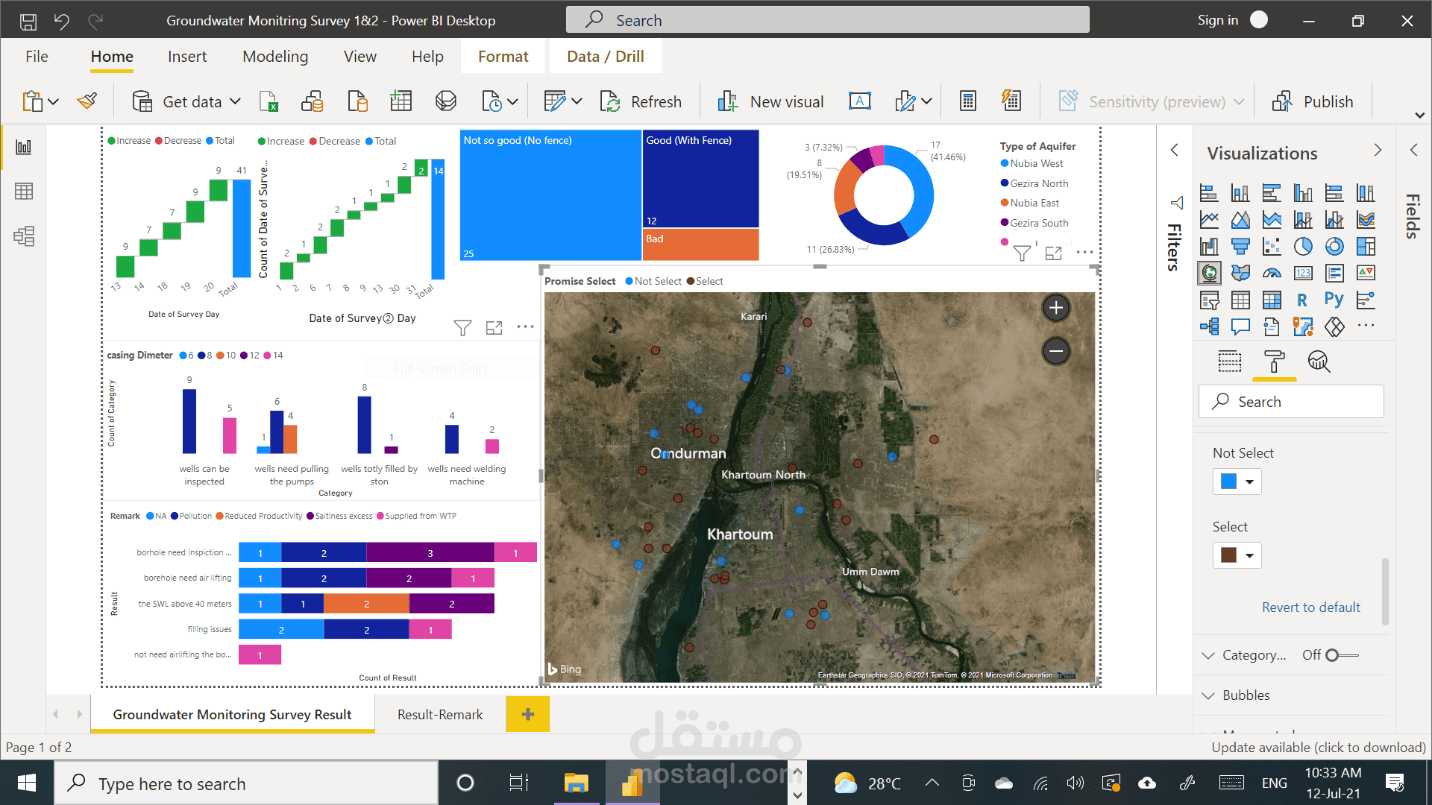Insert a Text box from ribbon
1432x805 pixels.
click(x=859, y=101)
